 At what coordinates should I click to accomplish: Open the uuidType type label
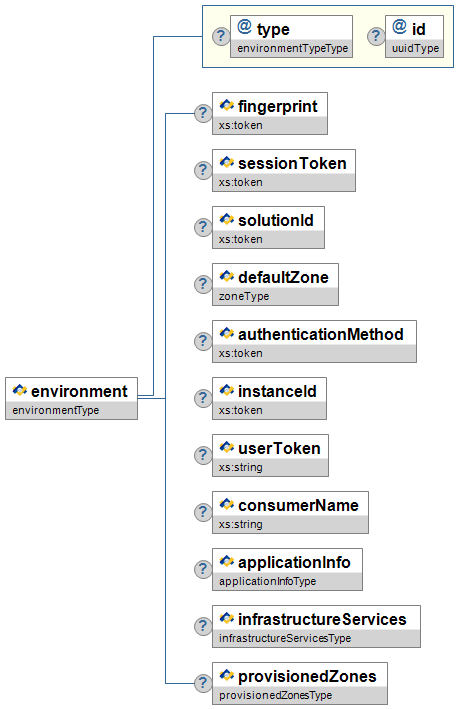click(416, 48)
